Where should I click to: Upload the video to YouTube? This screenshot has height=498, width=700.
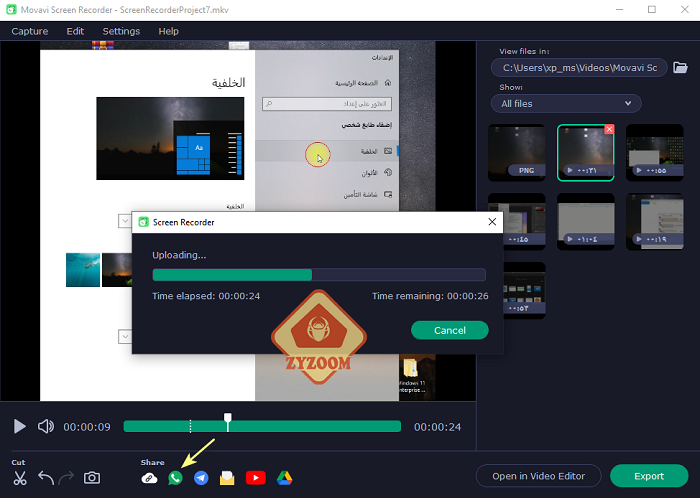(x=256, y=478)
